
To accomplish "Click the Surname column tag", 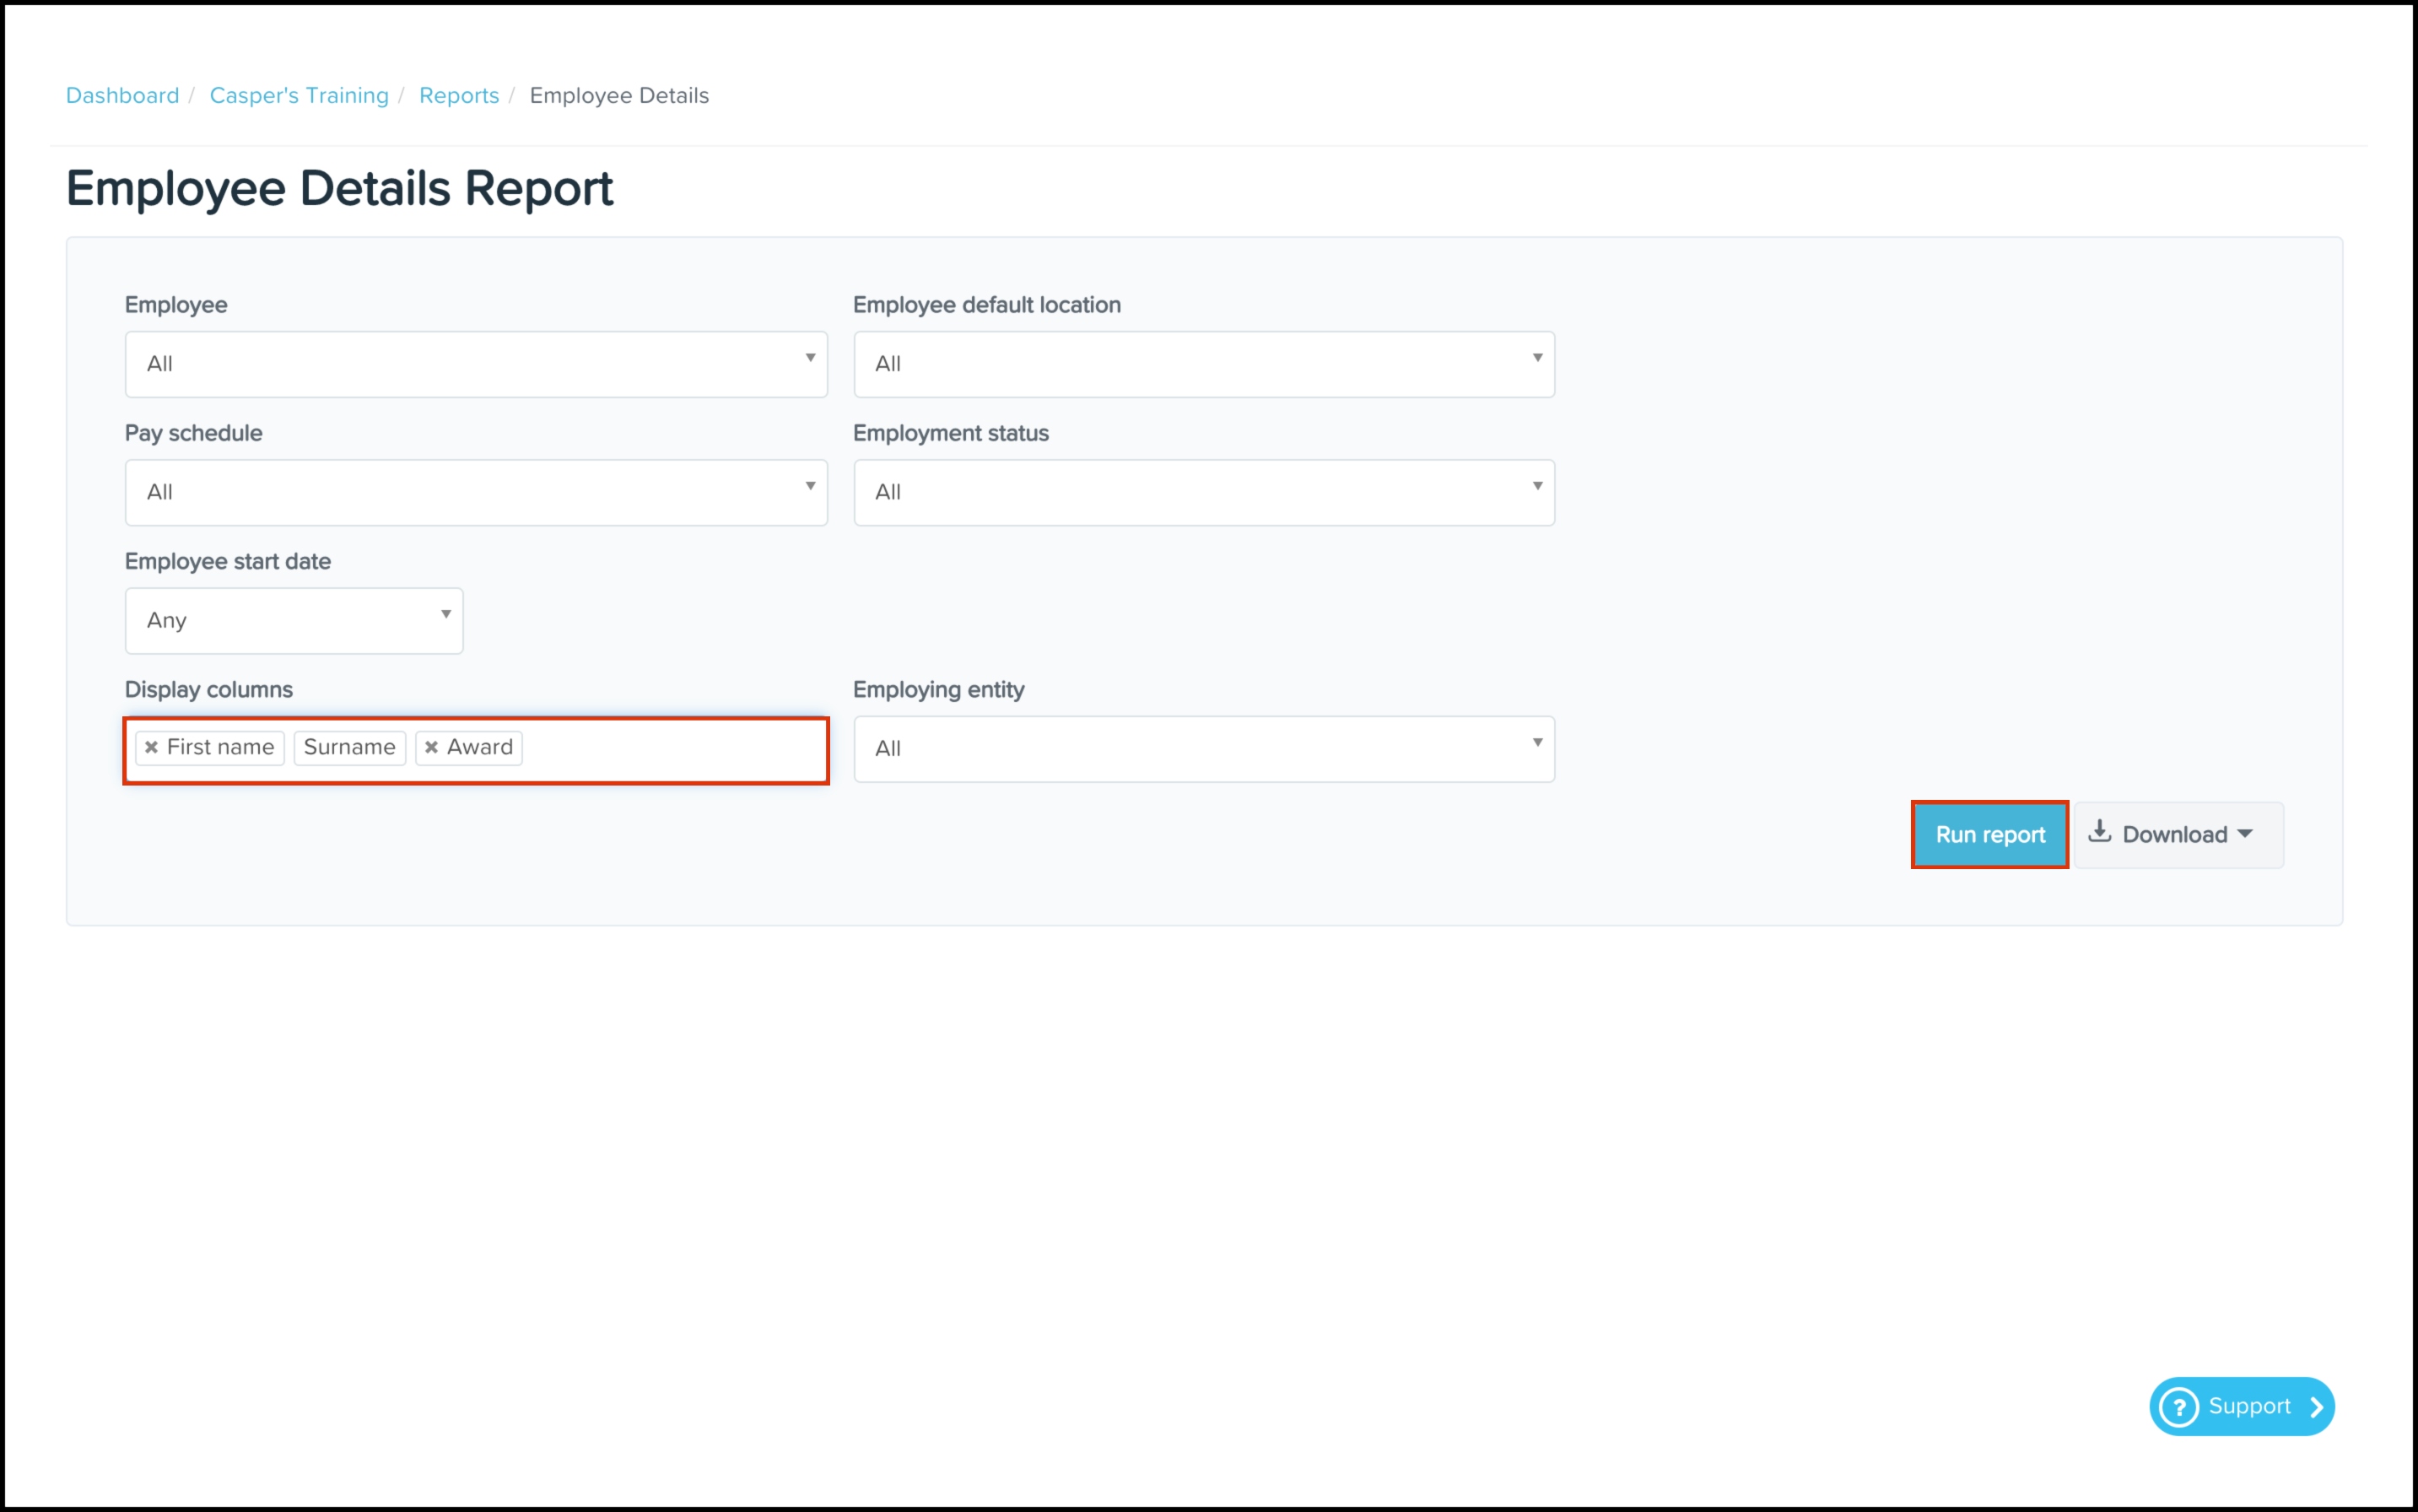I will [349, 747].
